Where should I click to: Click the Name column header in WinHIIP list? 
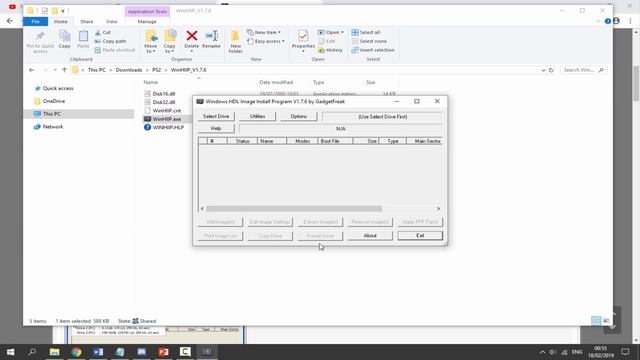pos(272,141)
